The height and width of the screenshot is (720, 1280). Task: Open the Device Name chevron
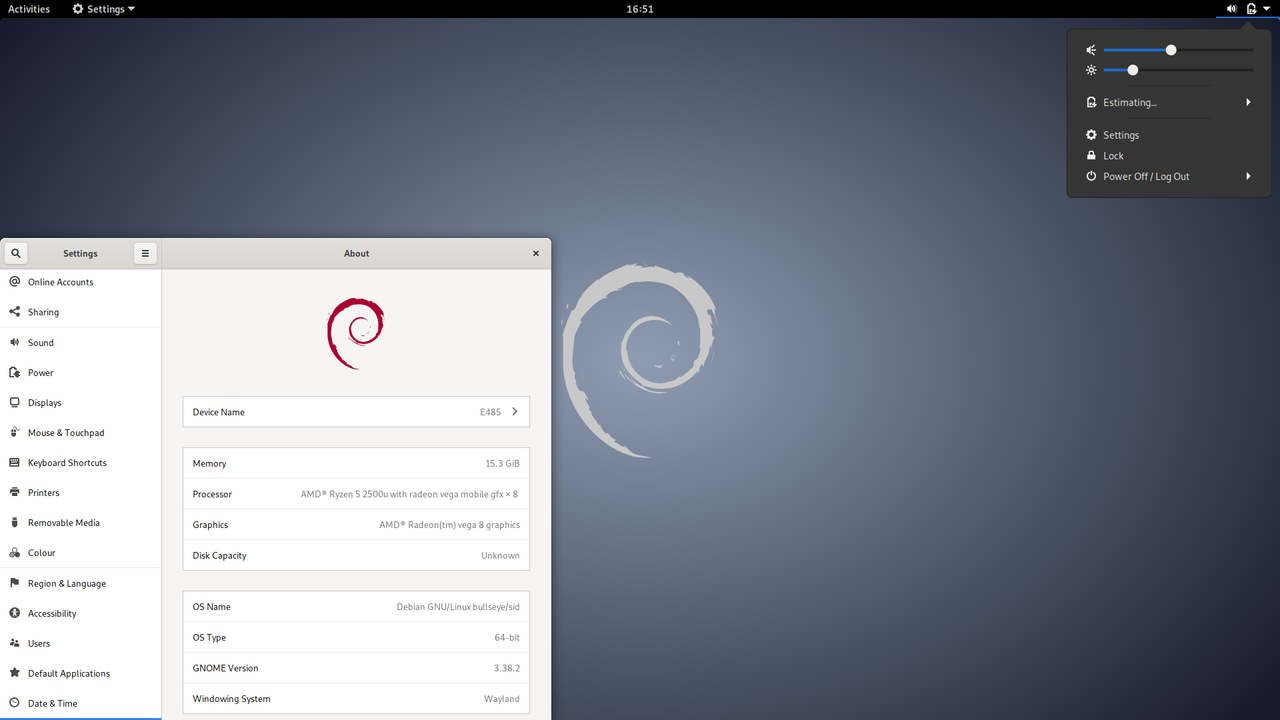point(515,411)
